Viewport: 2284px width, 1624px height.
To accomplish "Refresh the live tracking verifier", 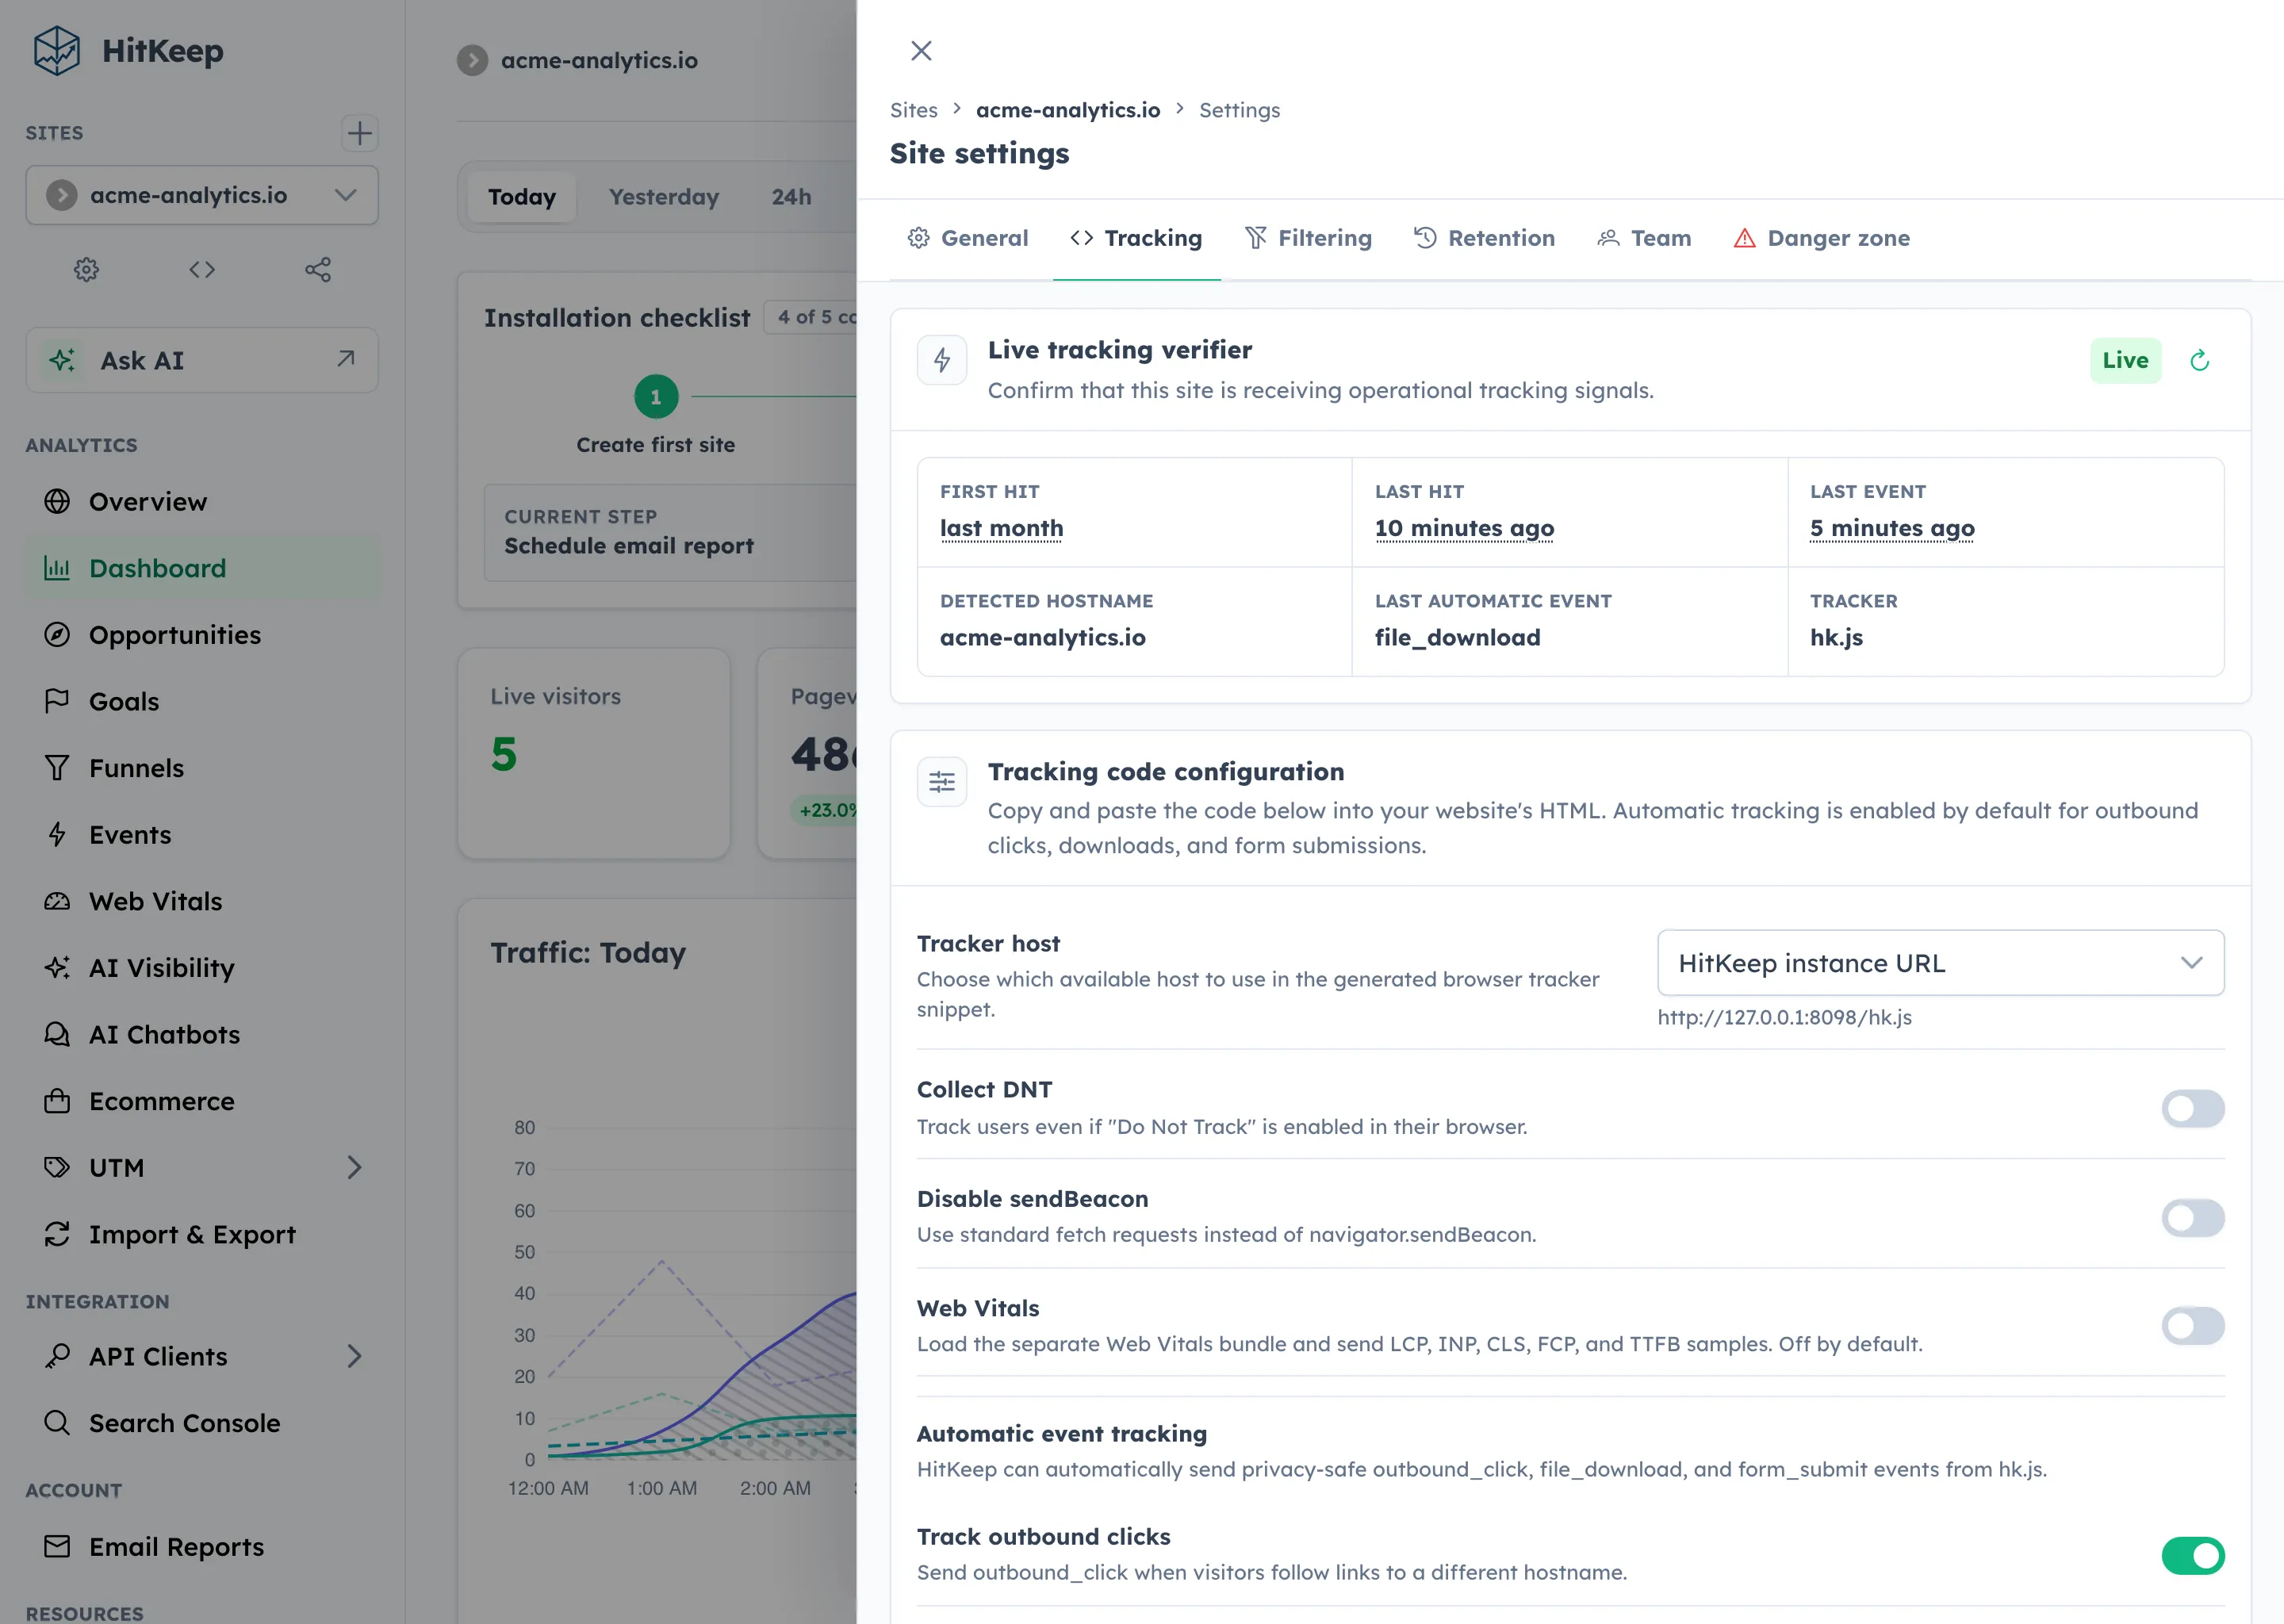I will [2199, 360].
